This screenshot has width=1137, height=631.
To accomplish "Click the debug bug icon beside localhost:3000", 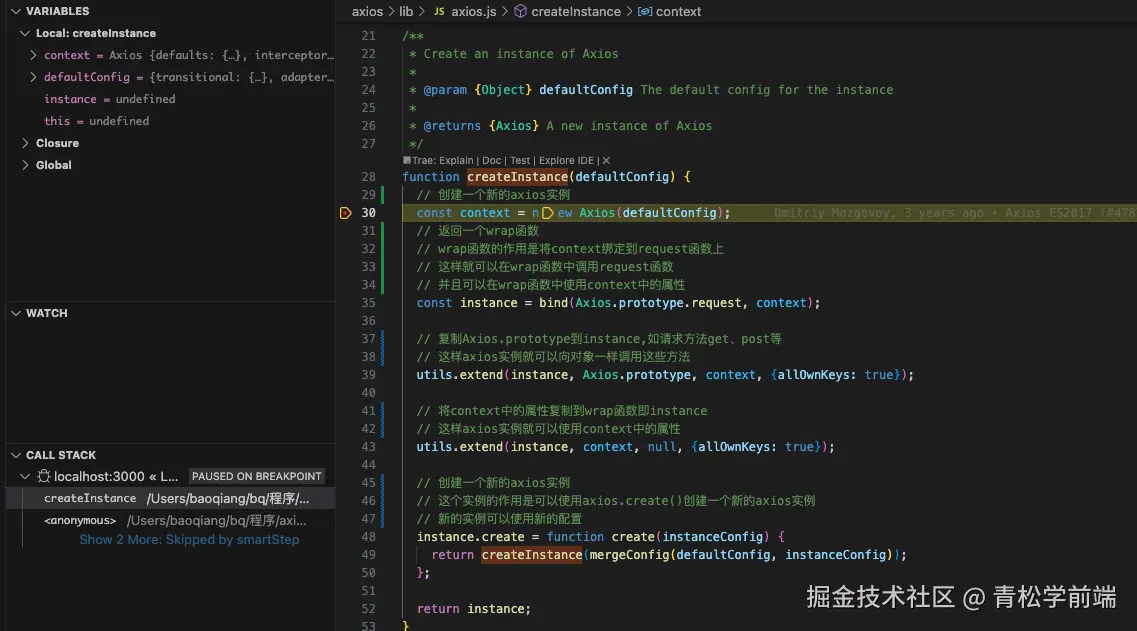I will (x=44, y=477).
